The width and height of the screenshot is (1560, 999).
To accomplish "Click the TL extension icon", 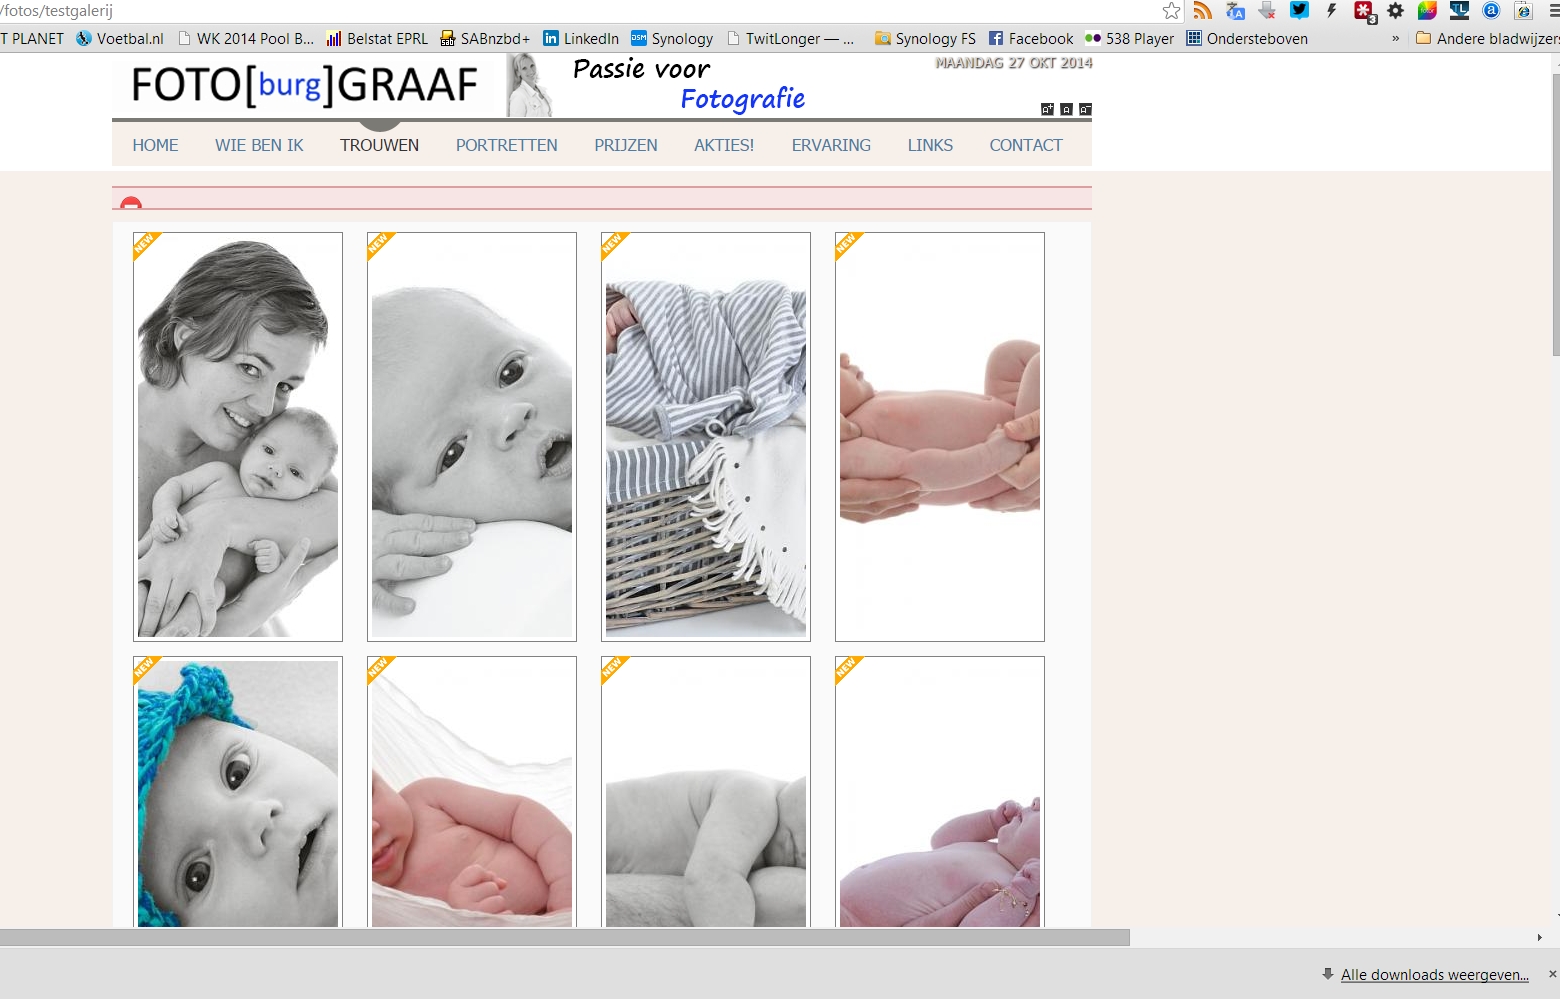I will click(x=1459, y=11).
